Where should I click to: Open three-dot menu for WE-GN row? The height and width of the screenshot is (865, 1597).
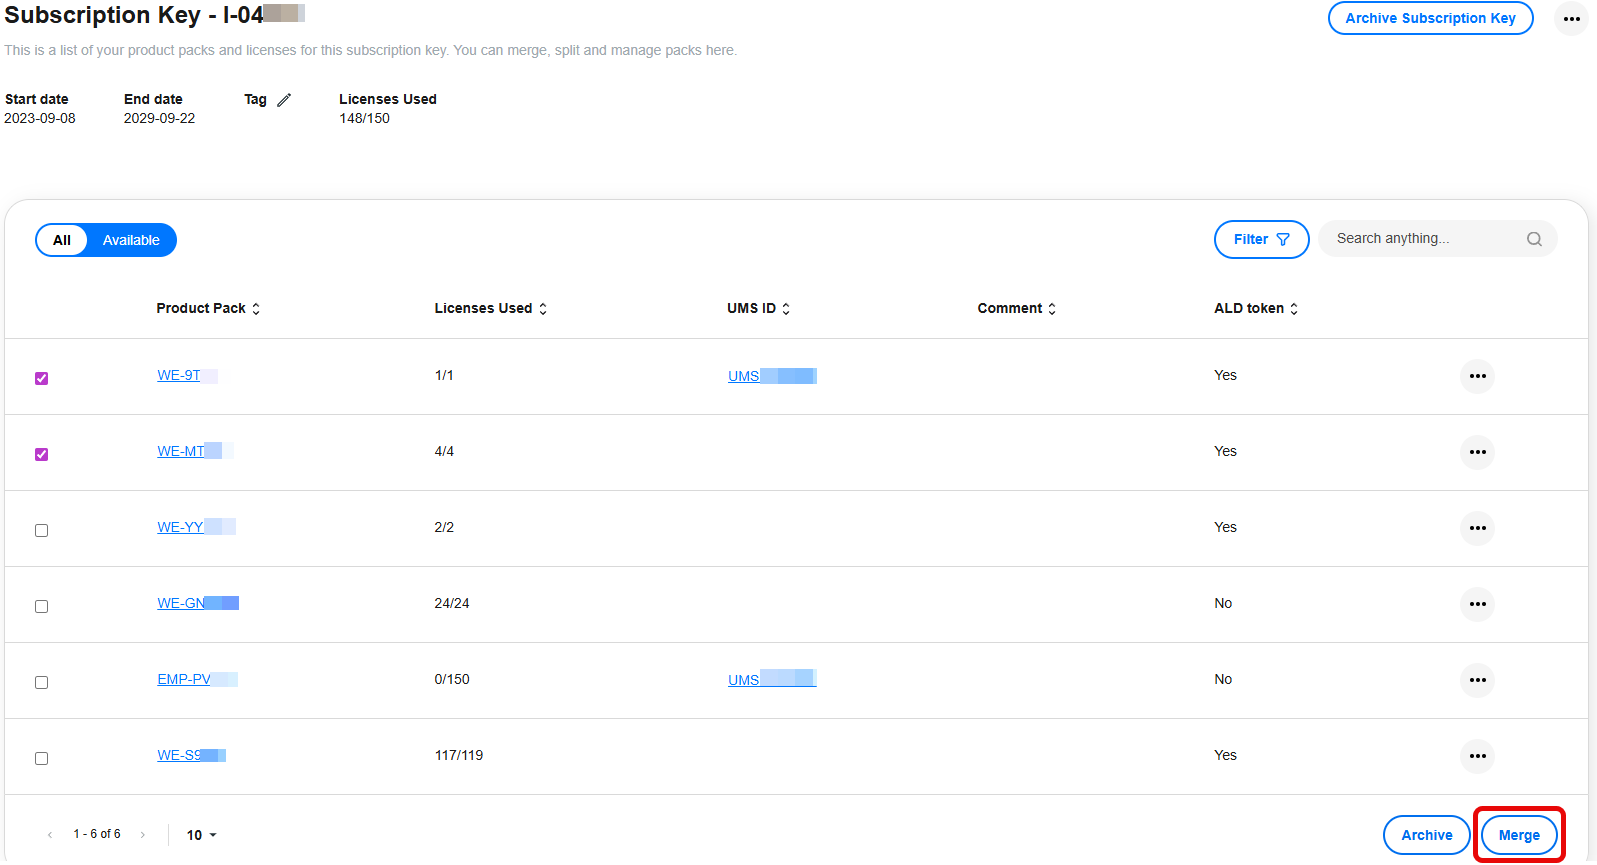[x=1477, y=605]
